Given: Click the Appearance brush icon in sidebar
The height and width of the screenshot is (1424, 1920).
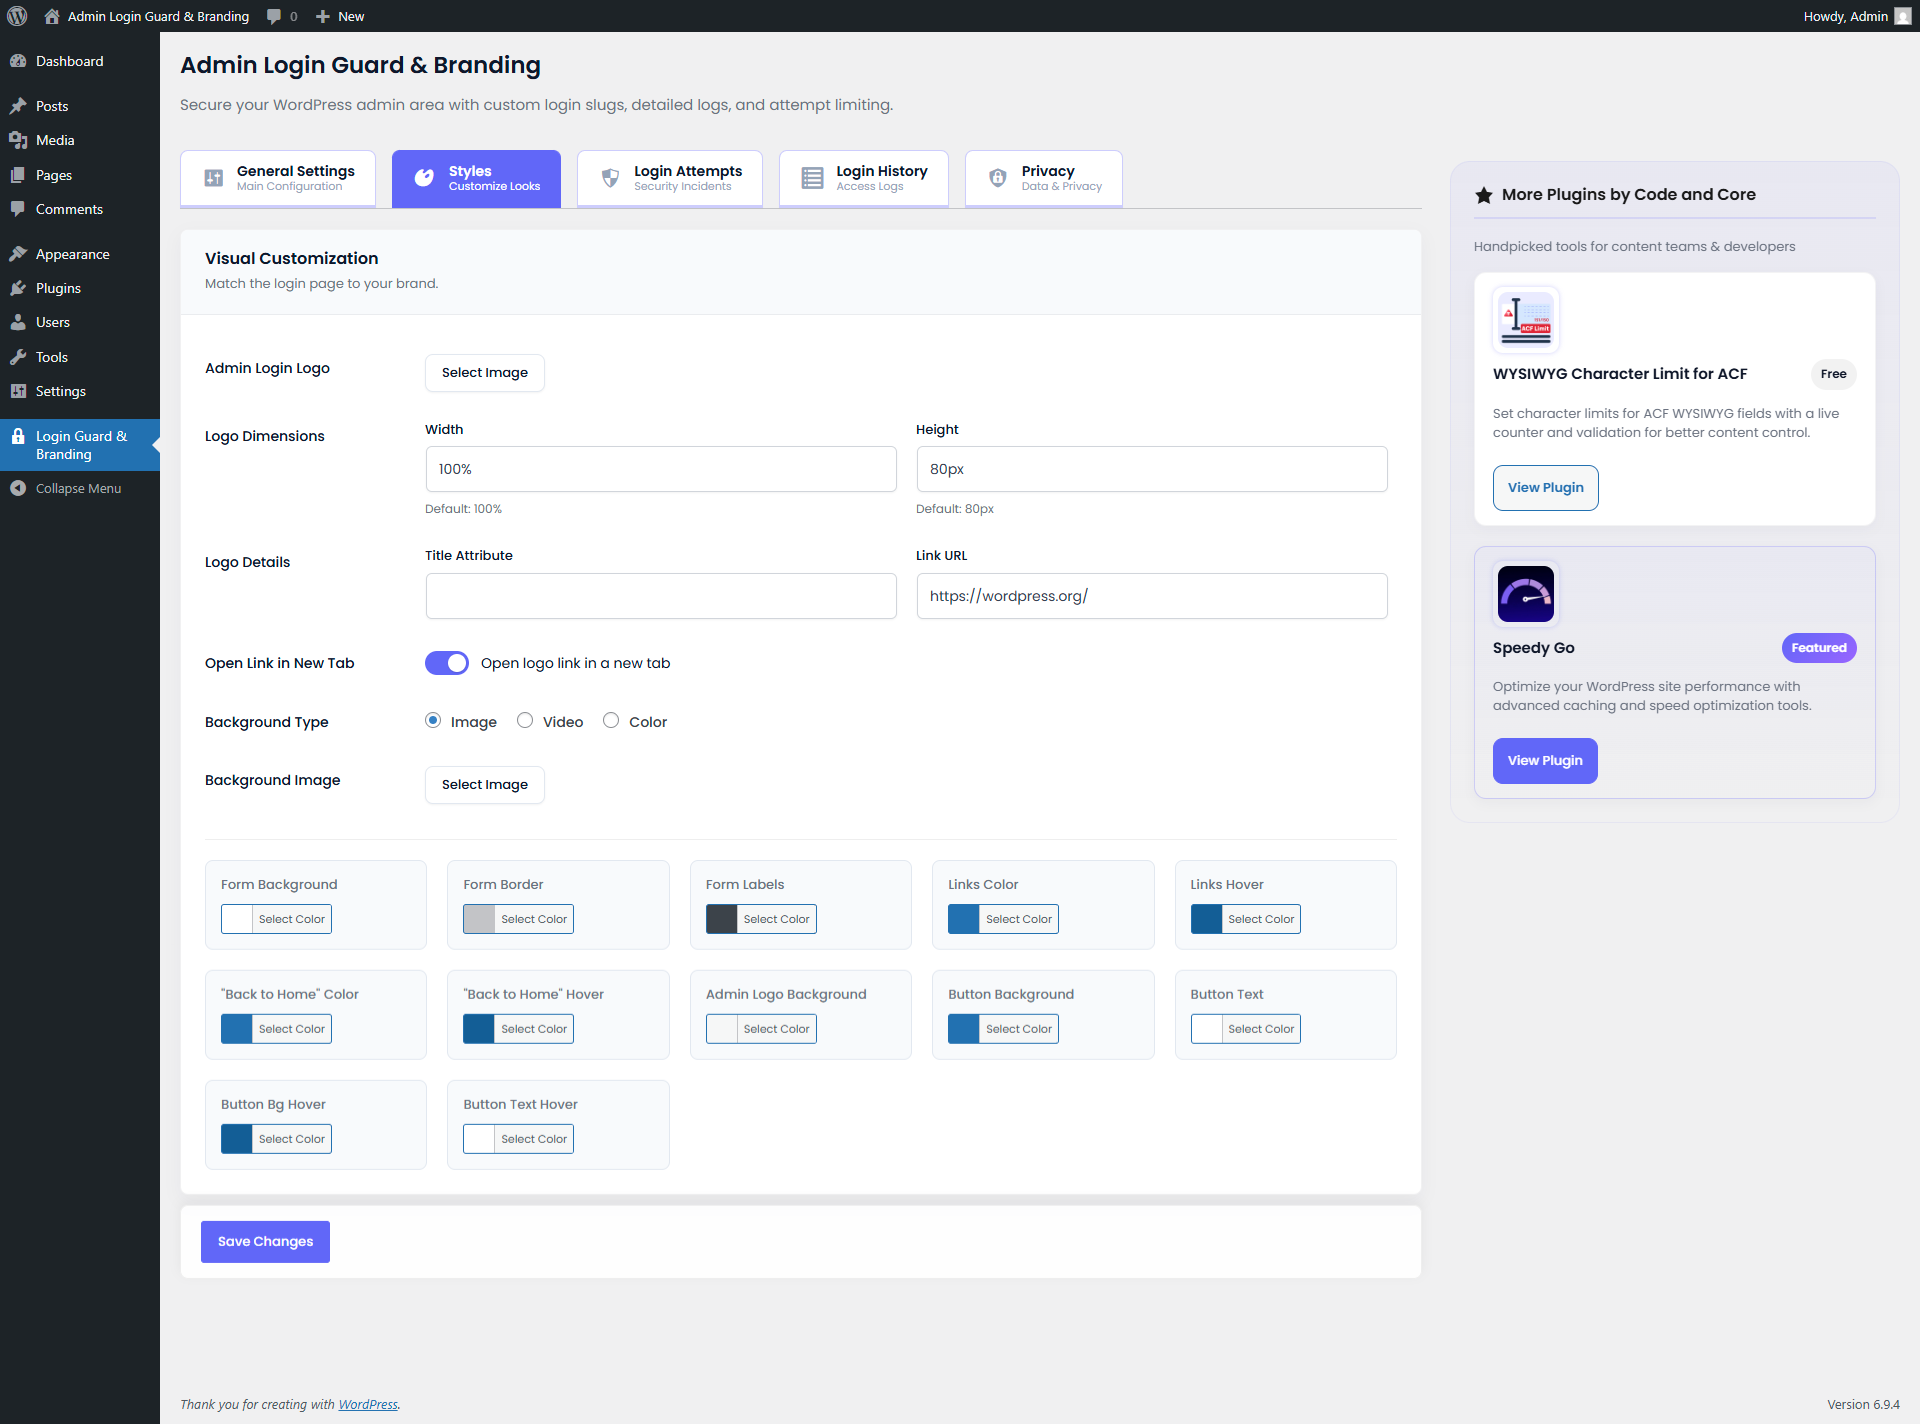Looking at the screenshot, I should pyautogui.click(x=19, y=253).
